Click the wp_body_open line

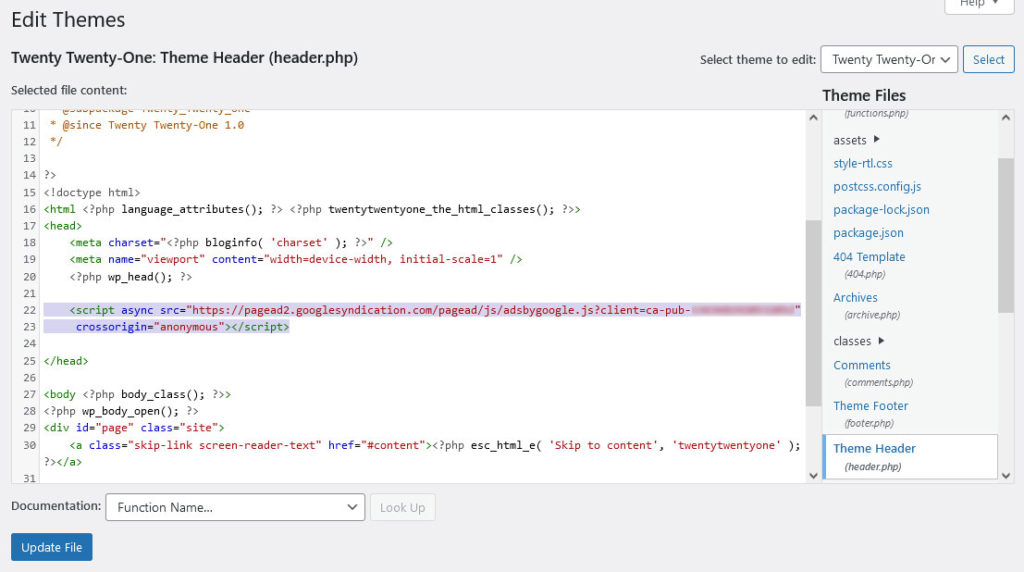[121, 411]
